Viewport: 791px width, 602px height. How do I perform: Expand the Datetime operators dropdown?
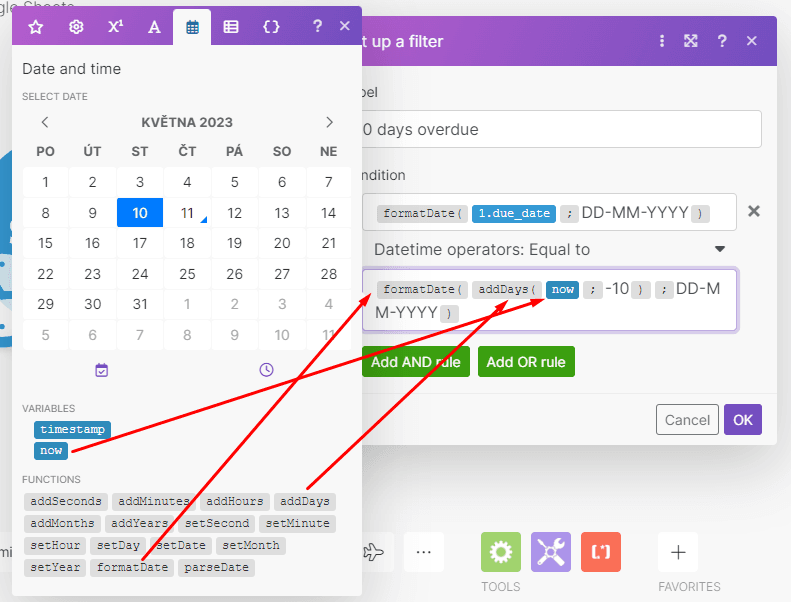coord(719,249)
